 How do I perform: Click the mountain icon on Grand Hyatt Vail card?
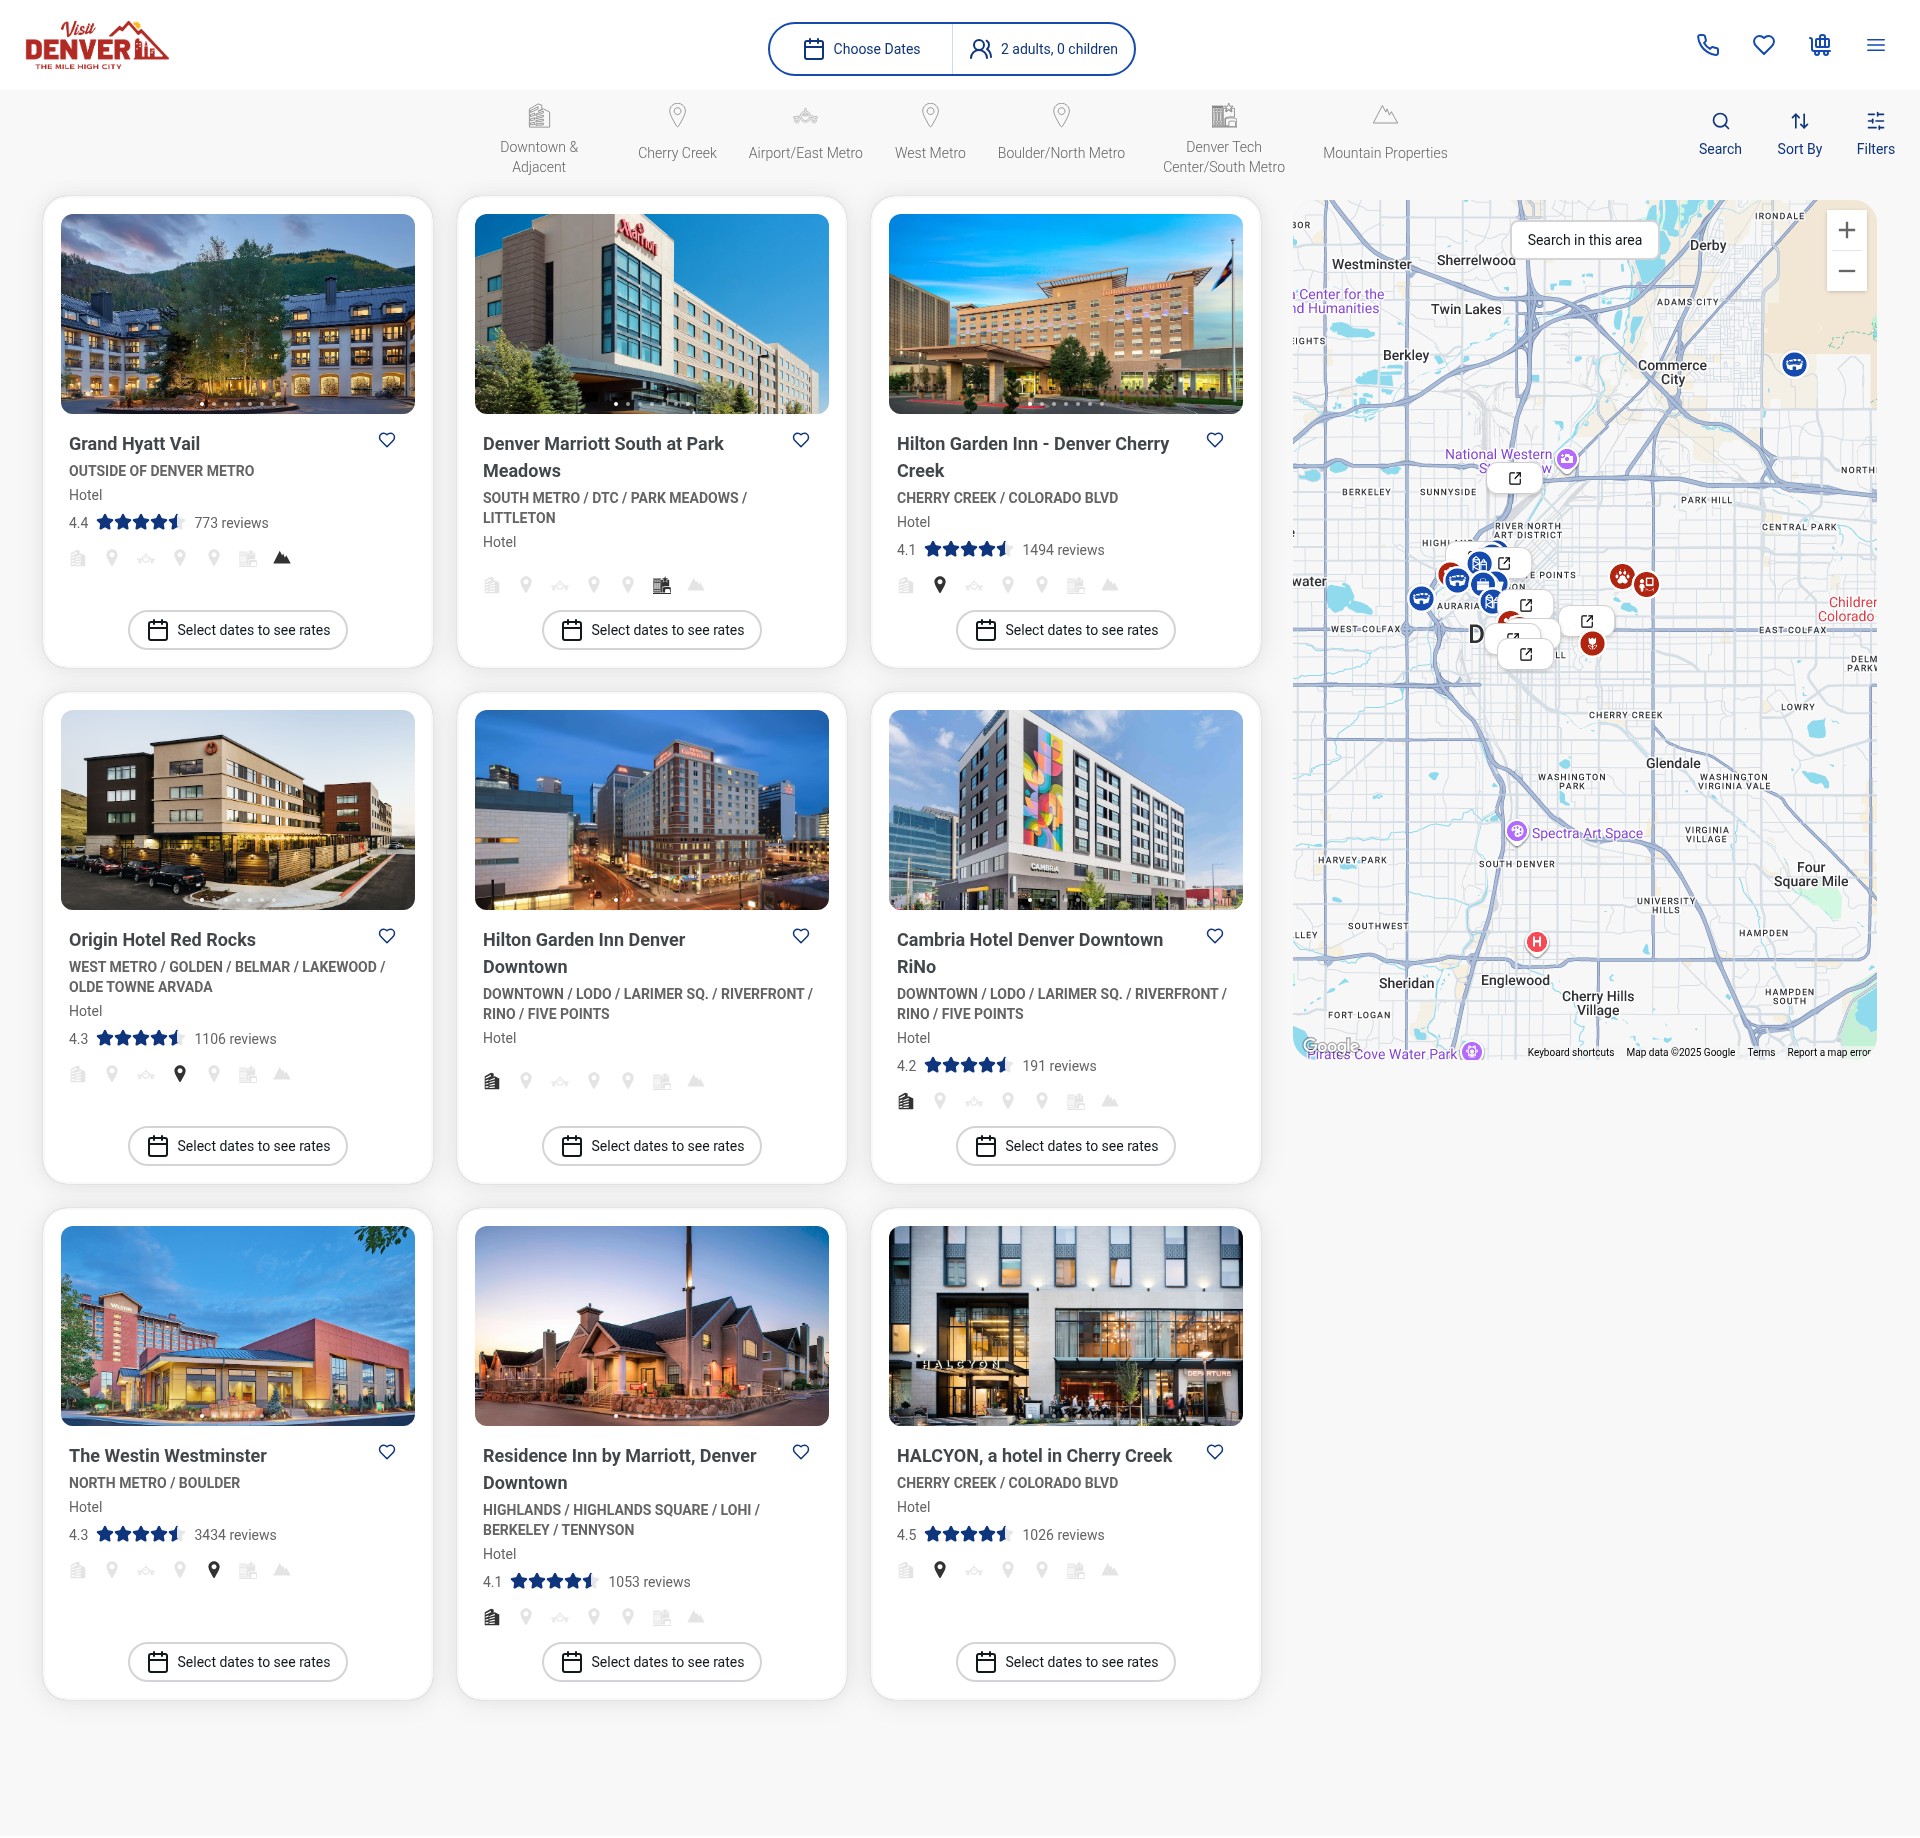coord(282,558)
